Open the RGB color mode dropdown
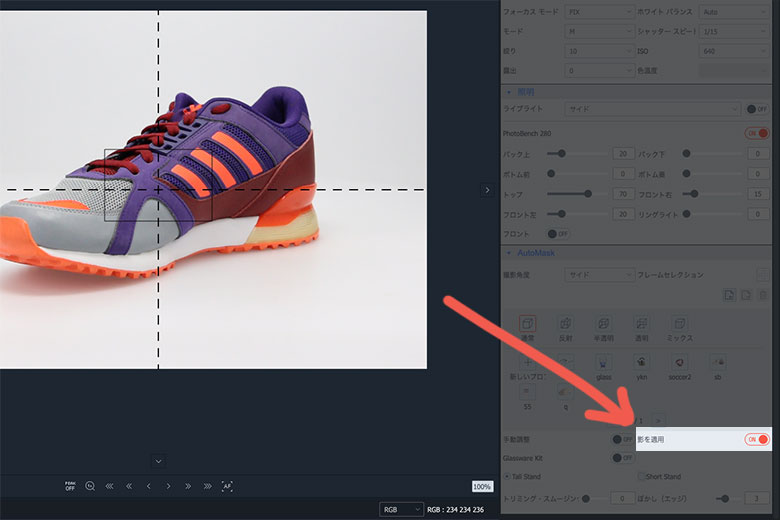 401,509
